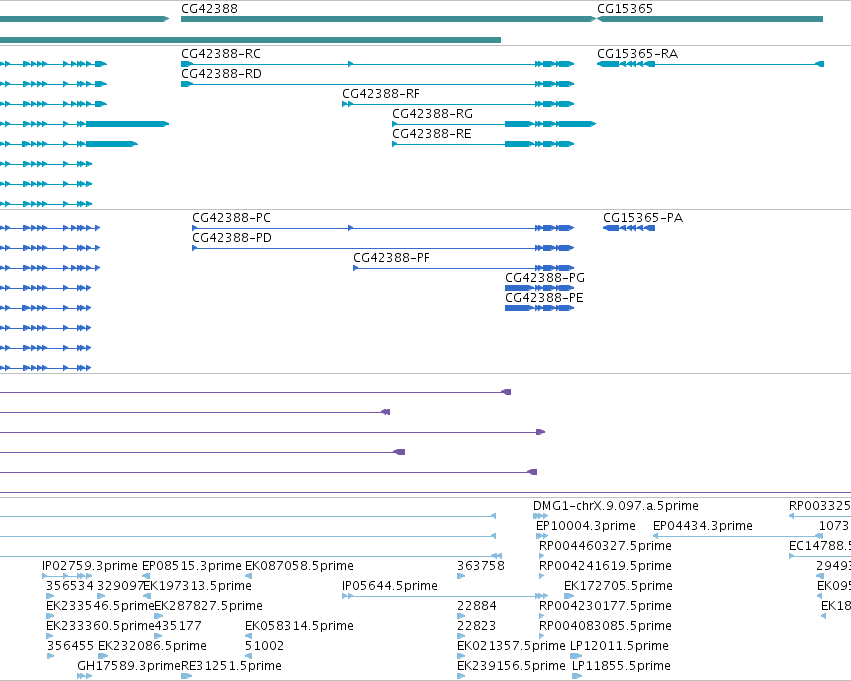851x681 pixels.
Task: Open the EP04434.3prime feature
Action: [703, 526]
